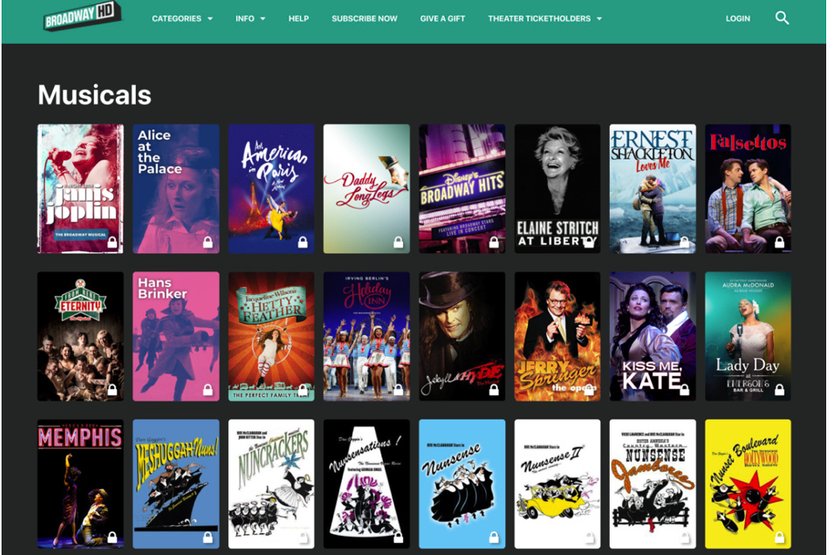The height and width of the screenshot is (555, 833).
Task: Open the Hans Brinker poster
Action: [x=176, y=336]
